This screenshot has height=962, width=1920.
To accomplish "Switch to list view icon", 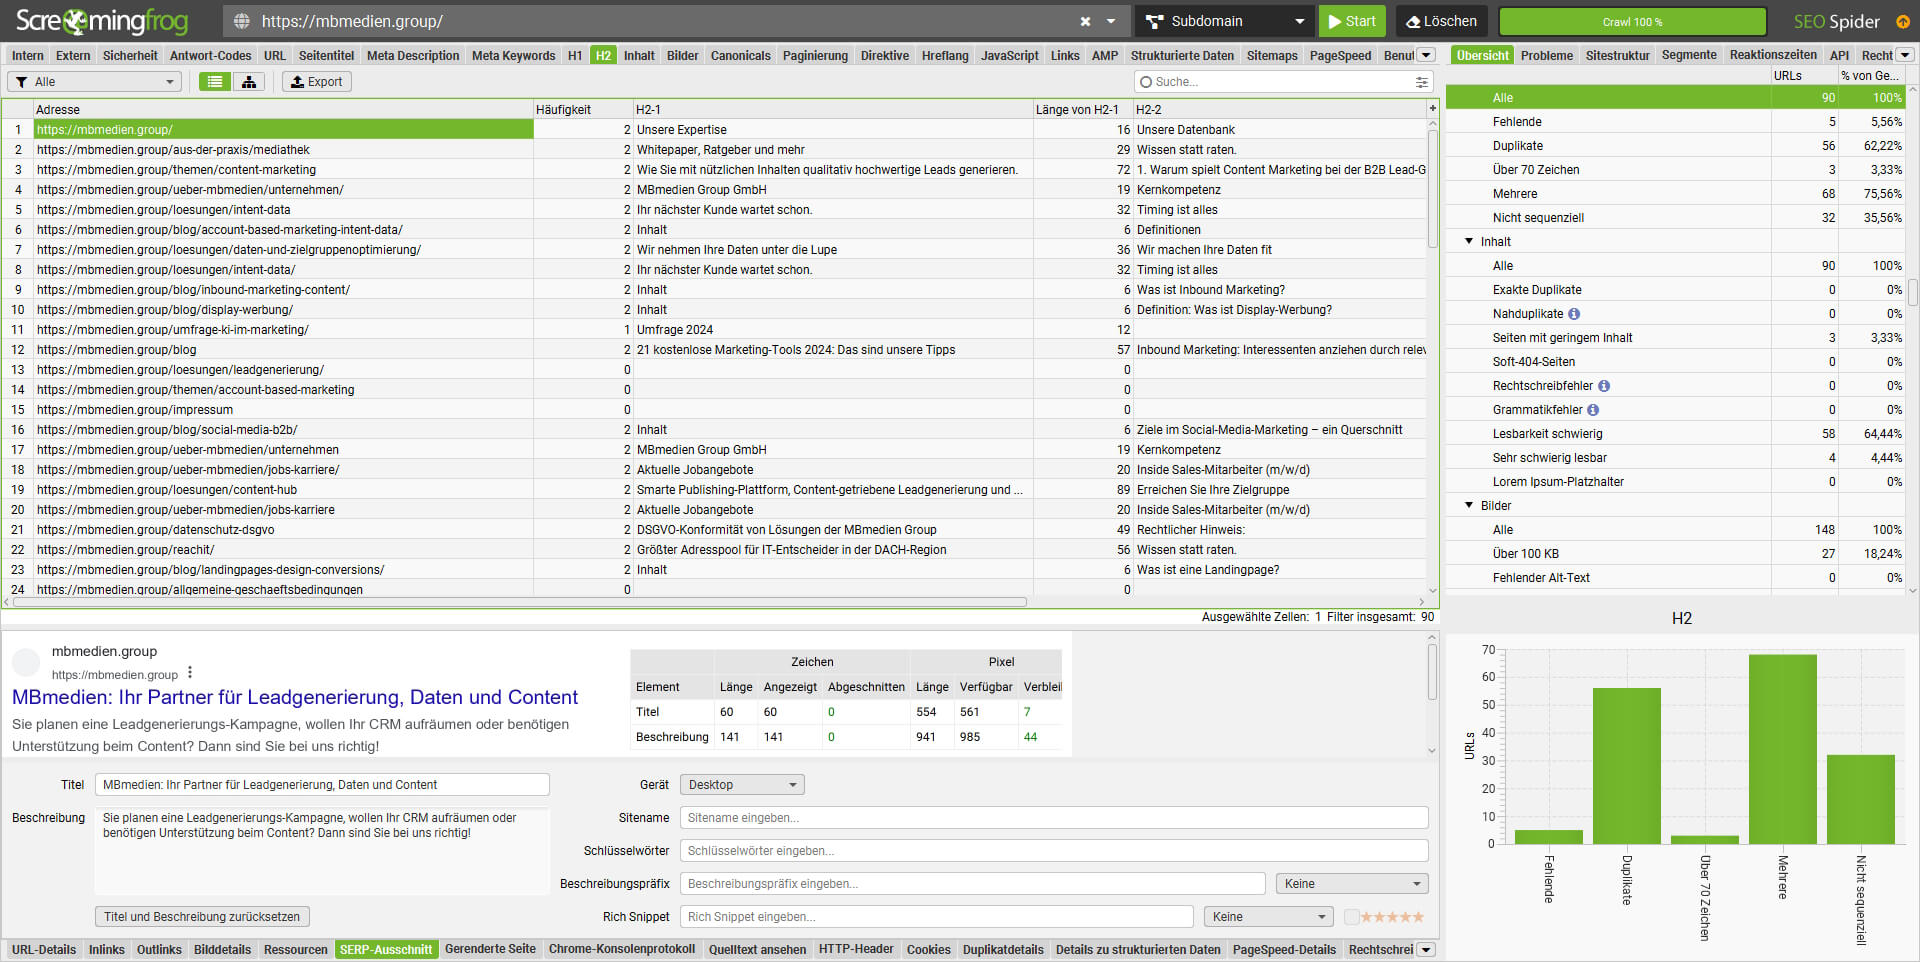I will click(x=214, y=82).
